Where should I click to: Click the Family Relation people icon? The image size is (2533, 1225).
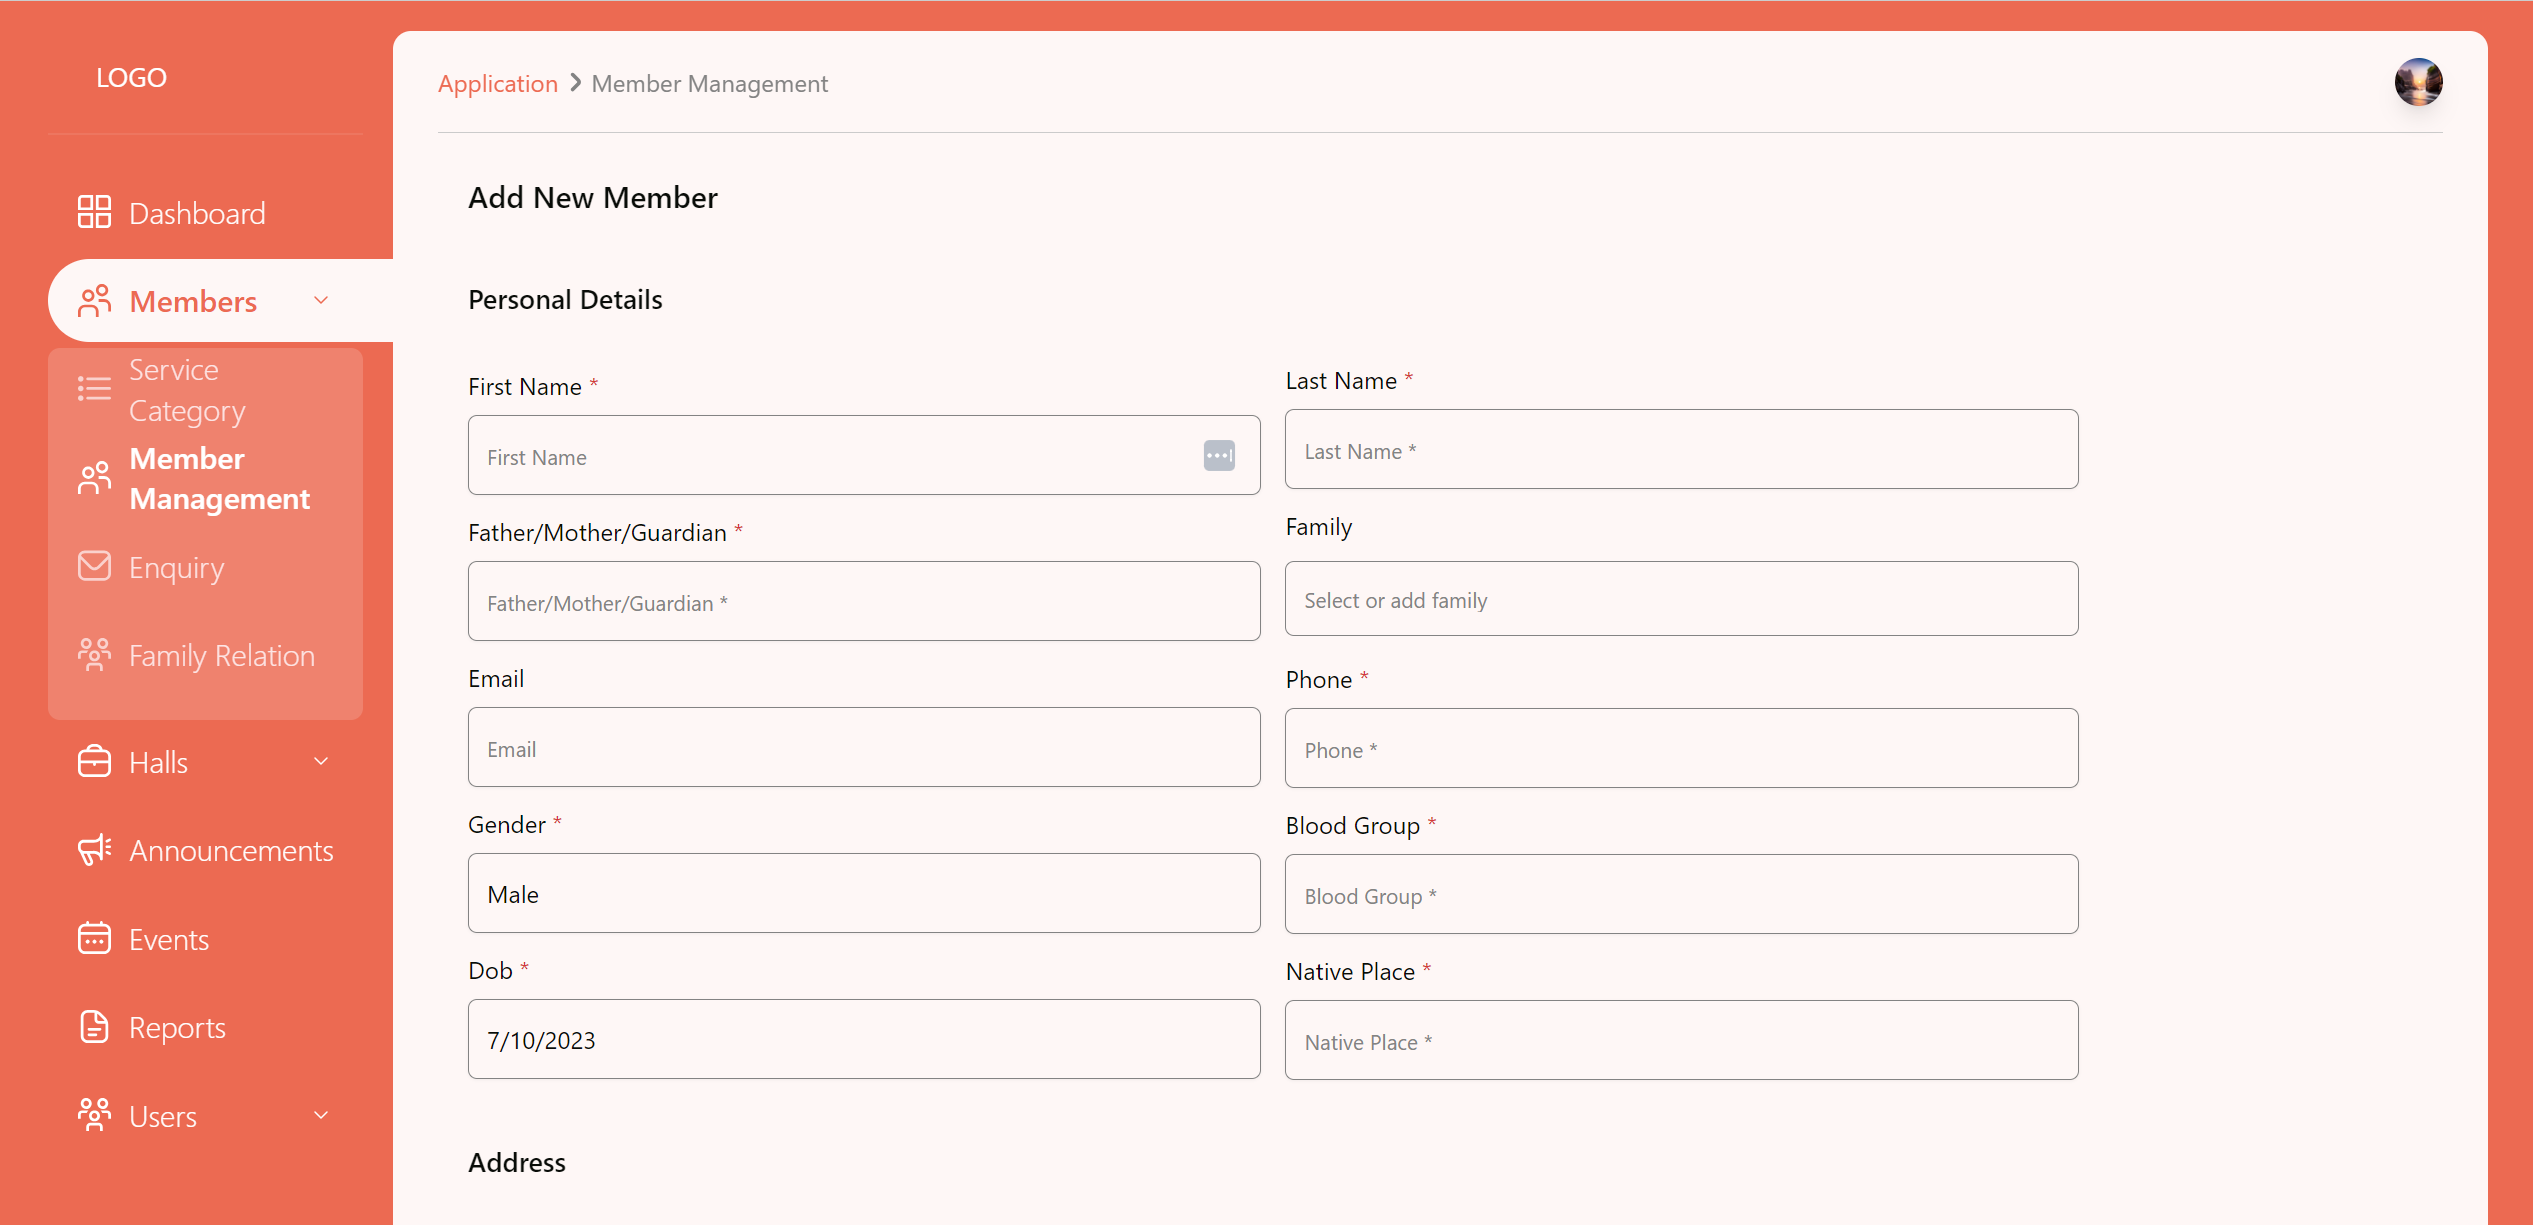tap(94, 655)
